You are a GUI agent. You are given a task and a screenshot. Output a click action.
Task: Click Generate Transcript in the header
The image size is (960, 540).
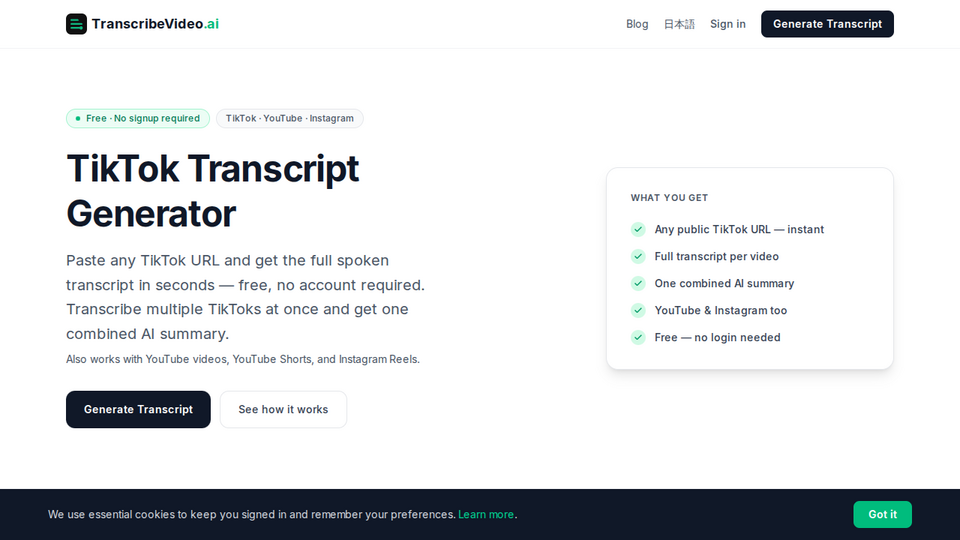pyautogui.click(x=827, y=24)
